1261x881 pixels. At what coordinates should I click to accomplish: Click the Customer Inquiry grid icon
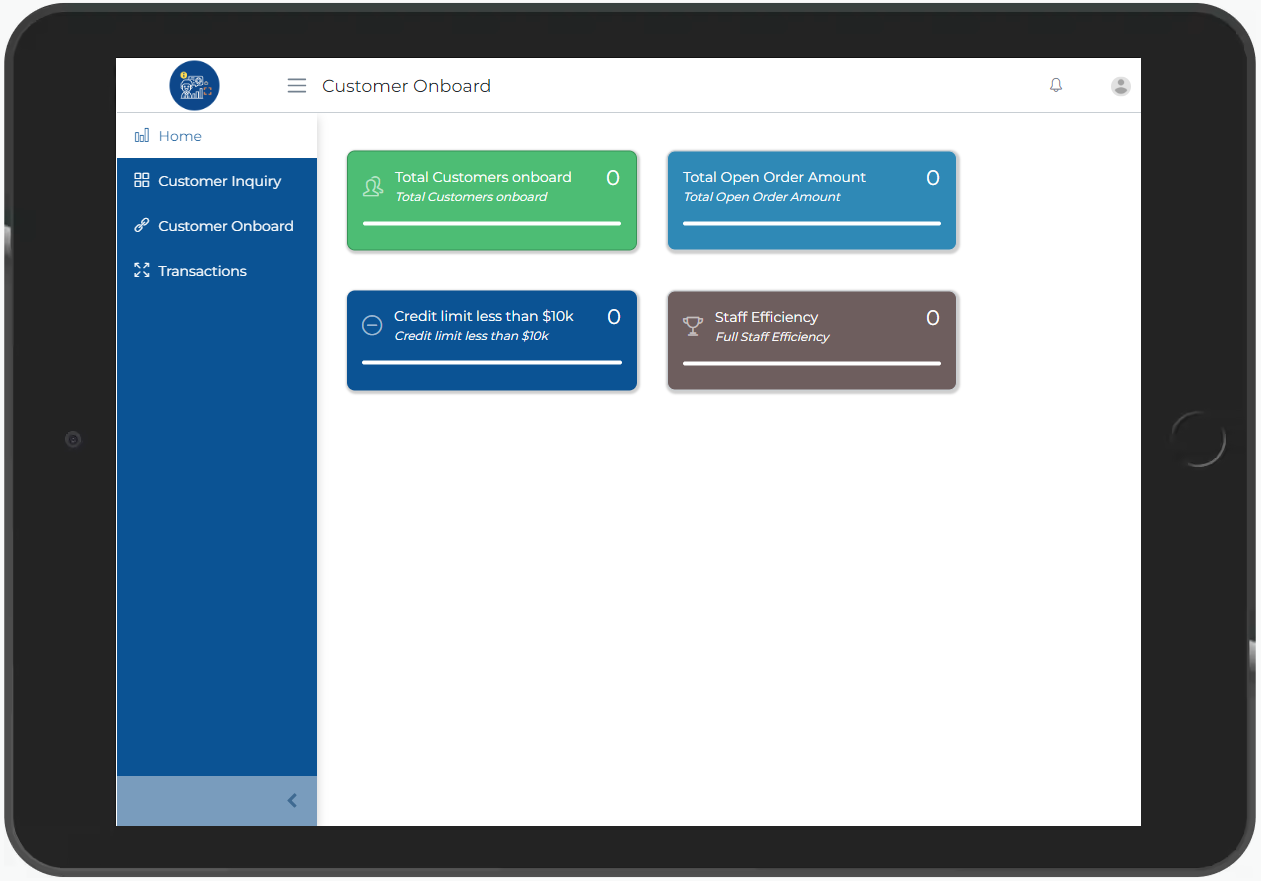click(x=142, y=181)
